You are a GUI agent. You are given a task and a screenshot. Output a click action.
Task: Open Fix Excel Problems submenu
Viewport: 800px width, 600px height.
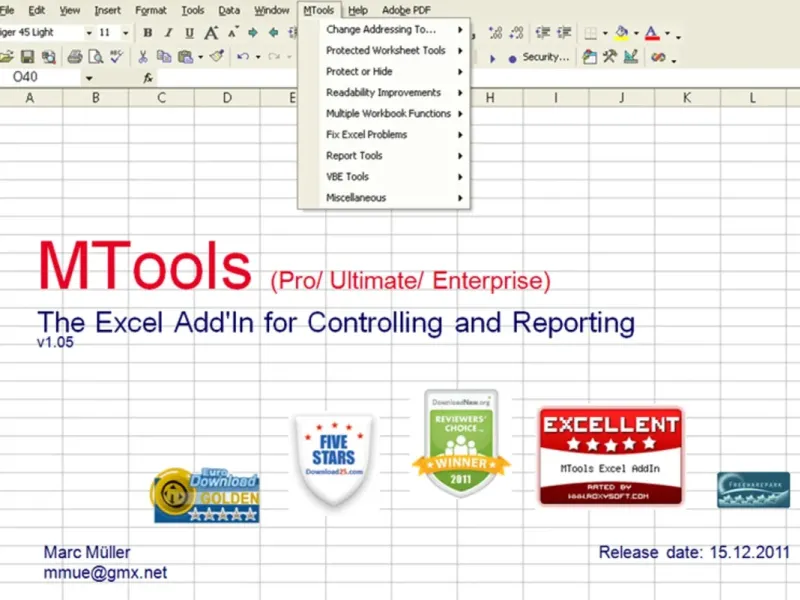(x=384, y=135)
